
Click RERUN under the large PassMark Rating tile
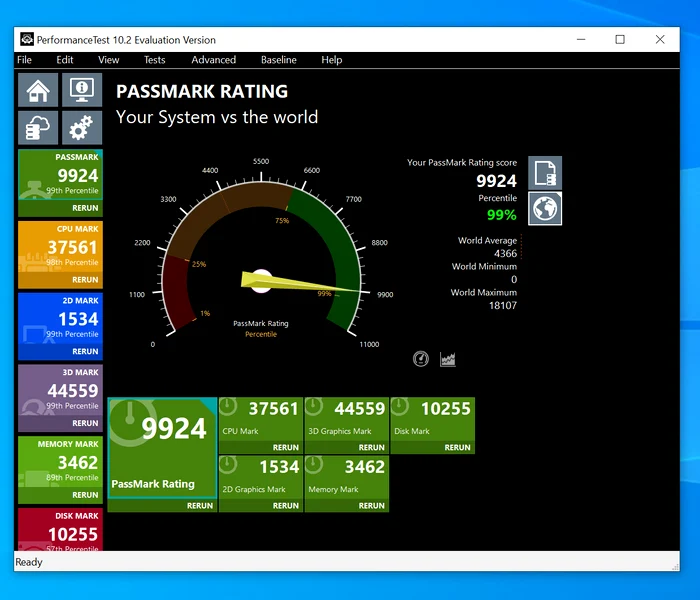(200, 506)
